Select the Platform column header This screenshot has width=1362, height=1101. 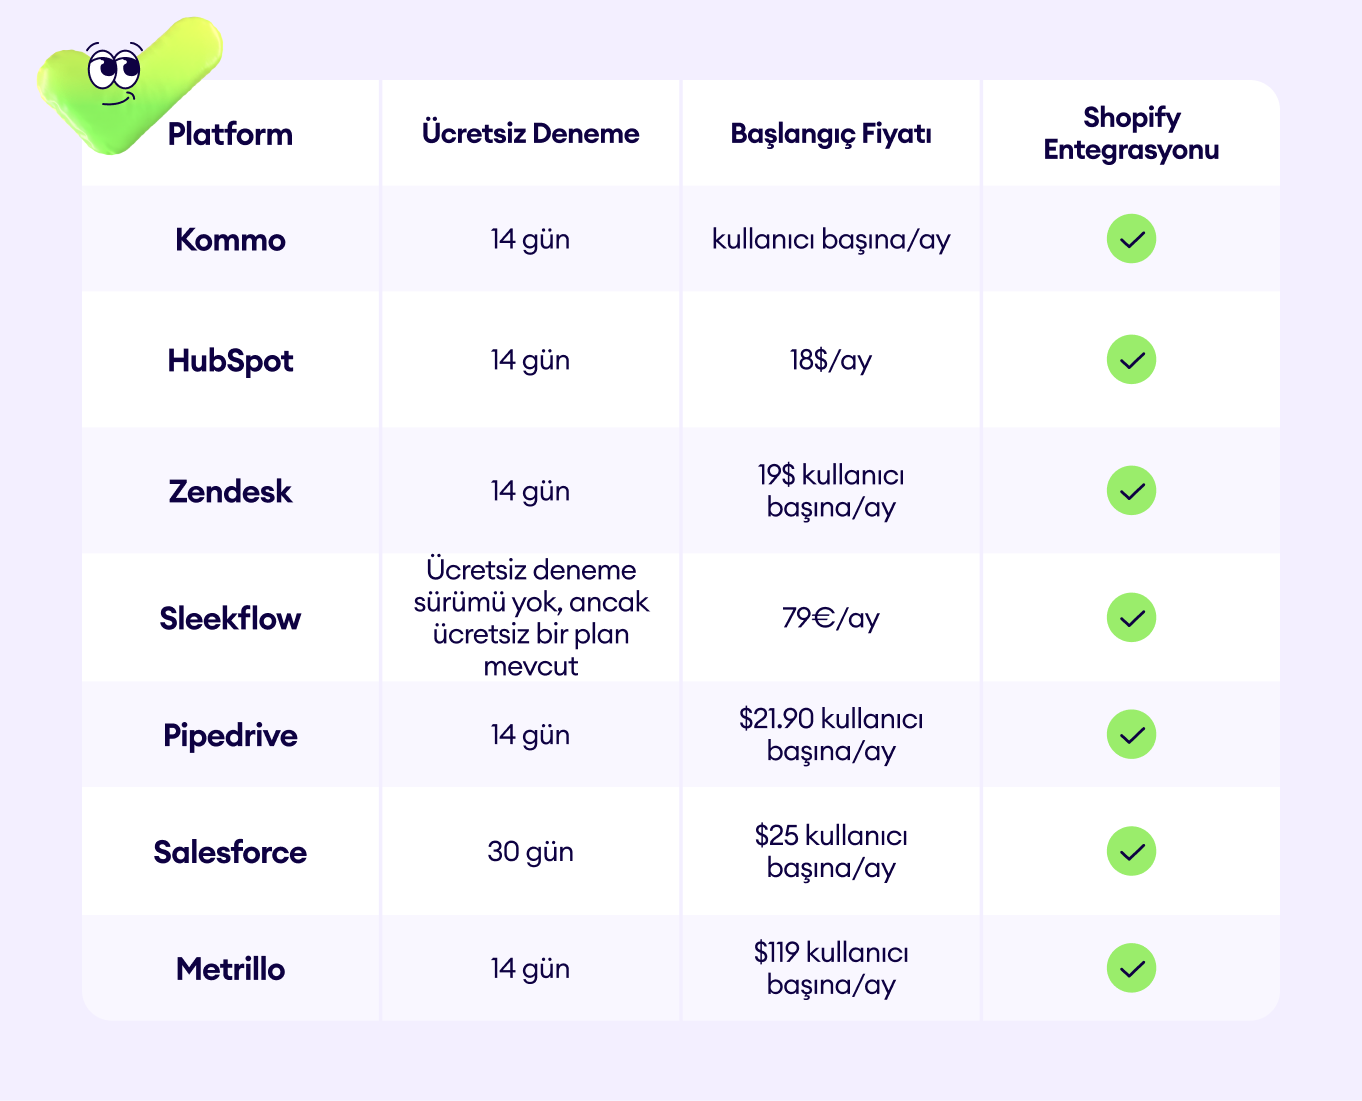(230, 134)
